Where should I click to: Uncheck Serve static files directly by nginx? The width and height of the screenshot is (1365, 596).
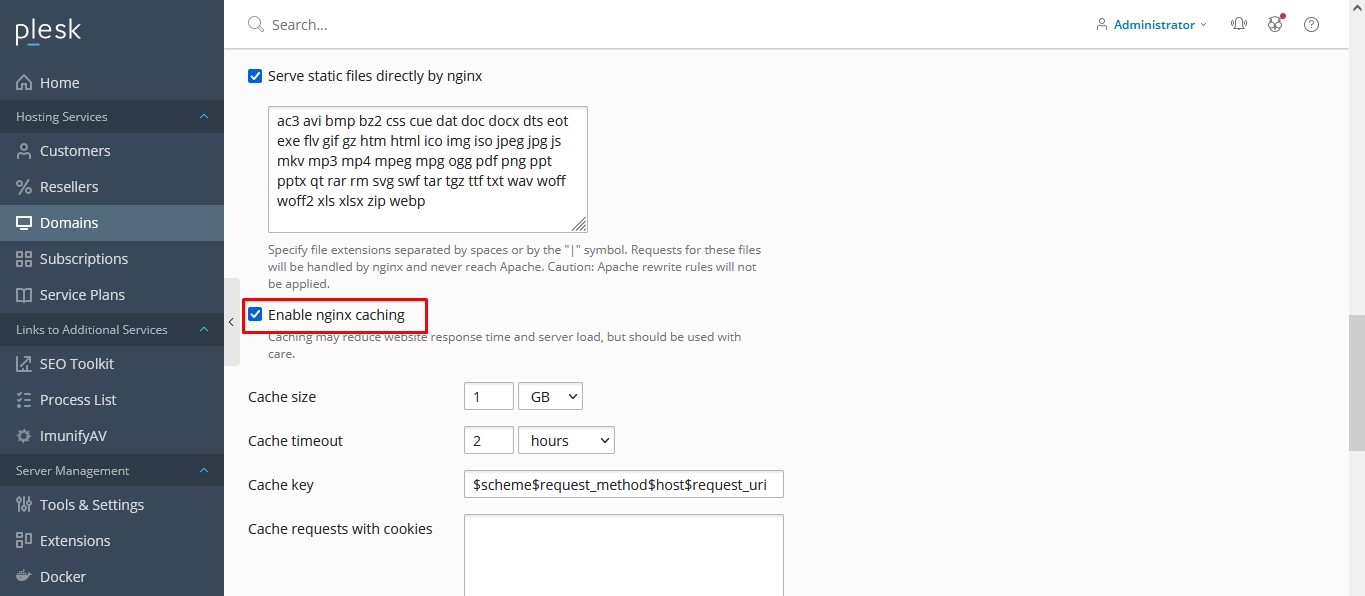pos(255,75)
